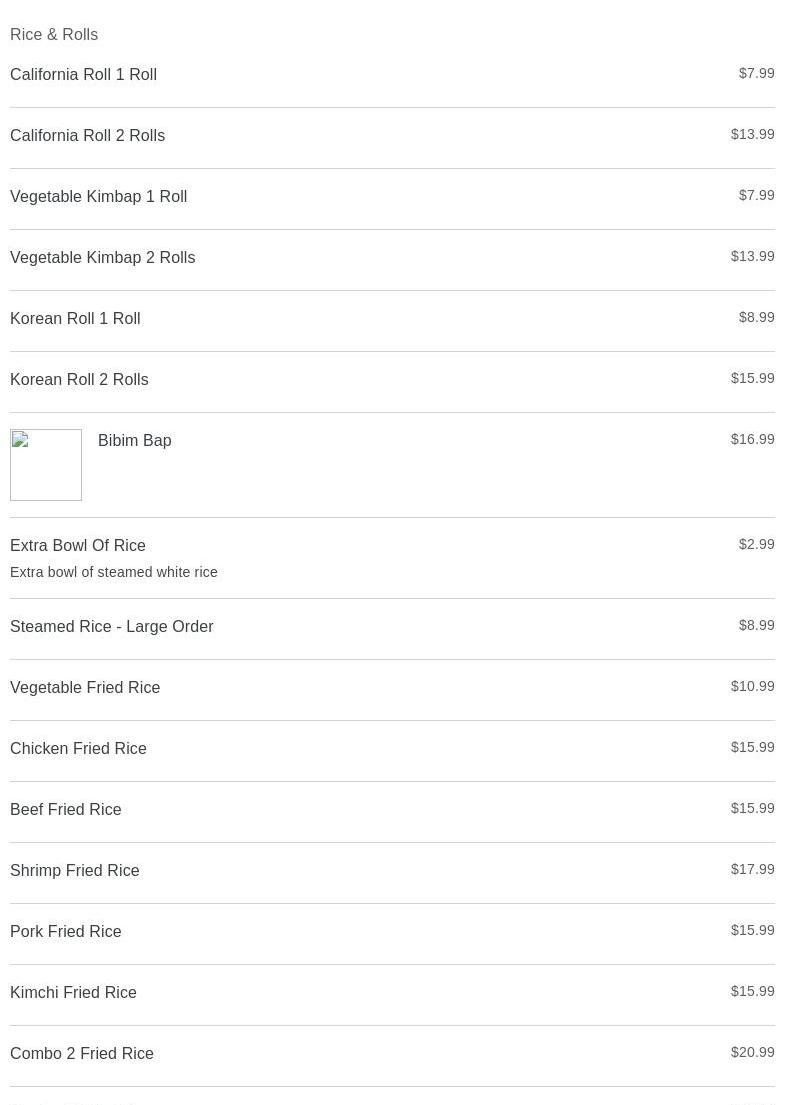The image size is (785, 1105).
Task: Select Korean Roll 2 Rolls
Action: (x=80, y=380)
